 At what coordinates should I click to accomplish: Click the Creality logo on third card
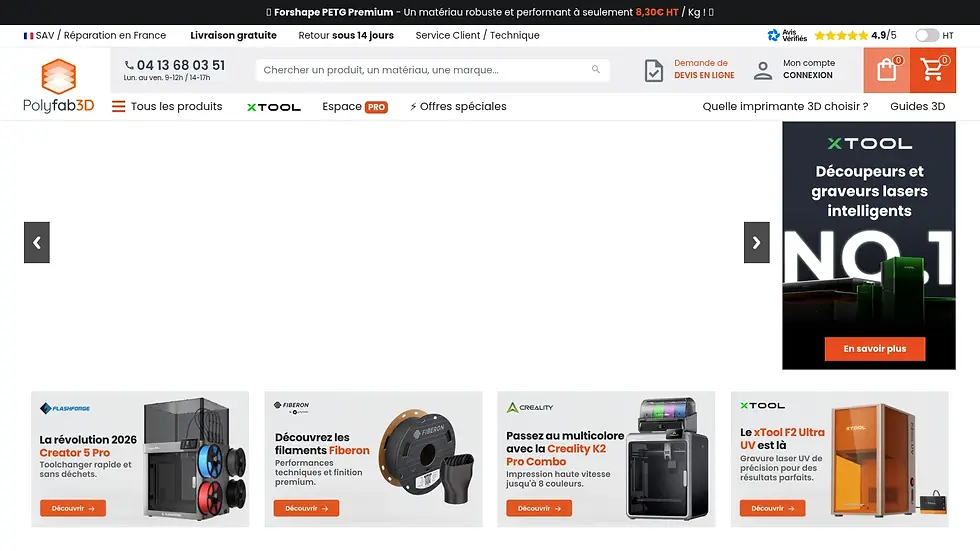pos(530,407)
